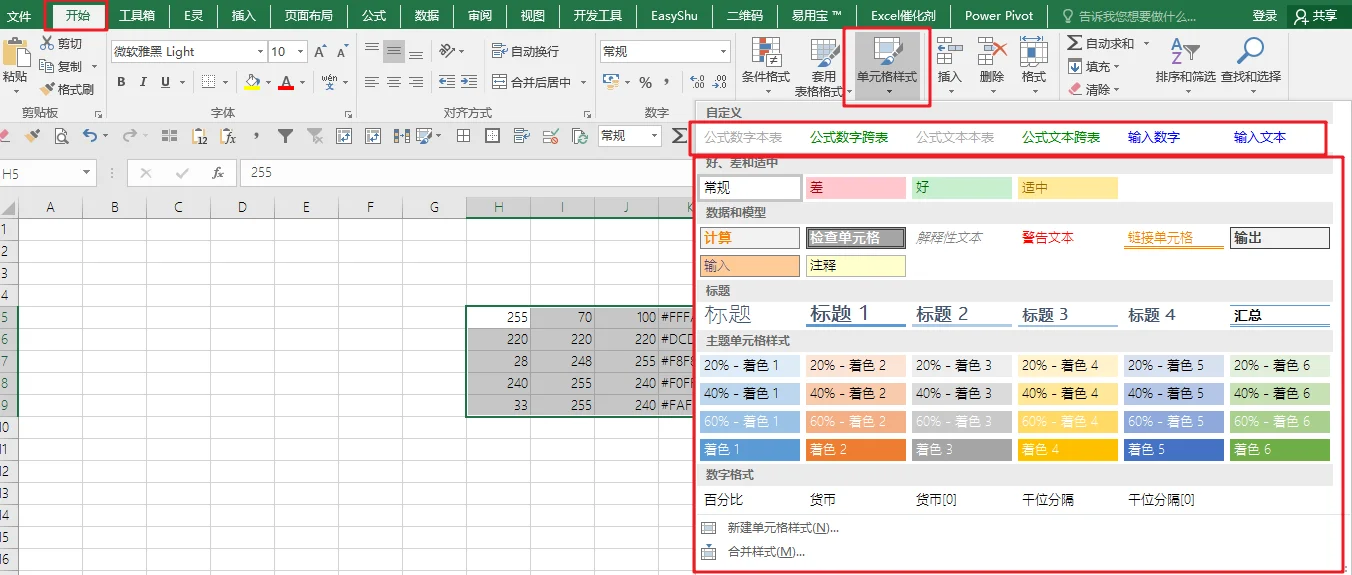
Task: Click the increase indent icon
Action: pyautogui.click(x=471, y=82)
